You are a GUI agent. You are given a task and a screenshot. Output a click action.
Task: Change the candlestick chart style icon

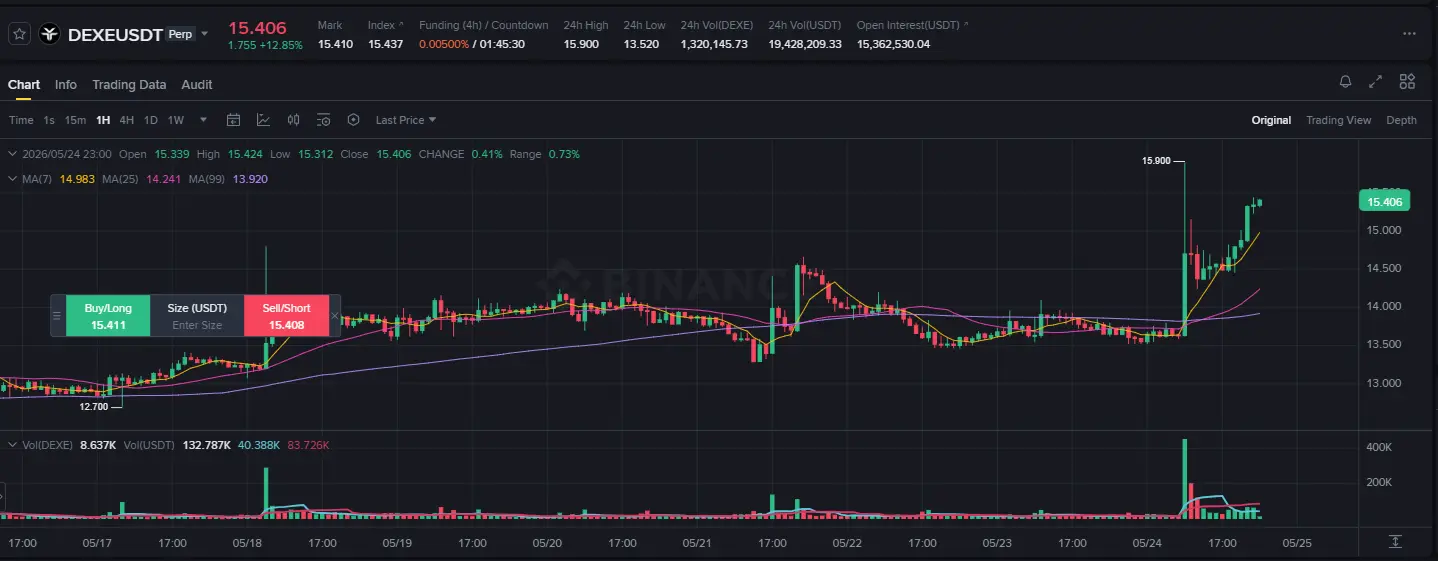293,120
